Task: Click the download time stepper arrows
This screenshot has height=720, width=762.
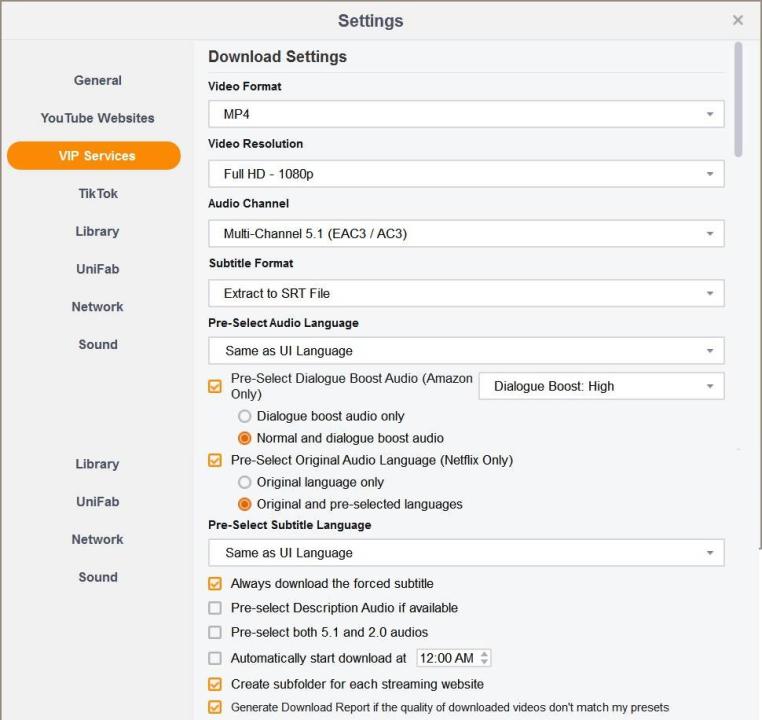Action: (485, 658)
